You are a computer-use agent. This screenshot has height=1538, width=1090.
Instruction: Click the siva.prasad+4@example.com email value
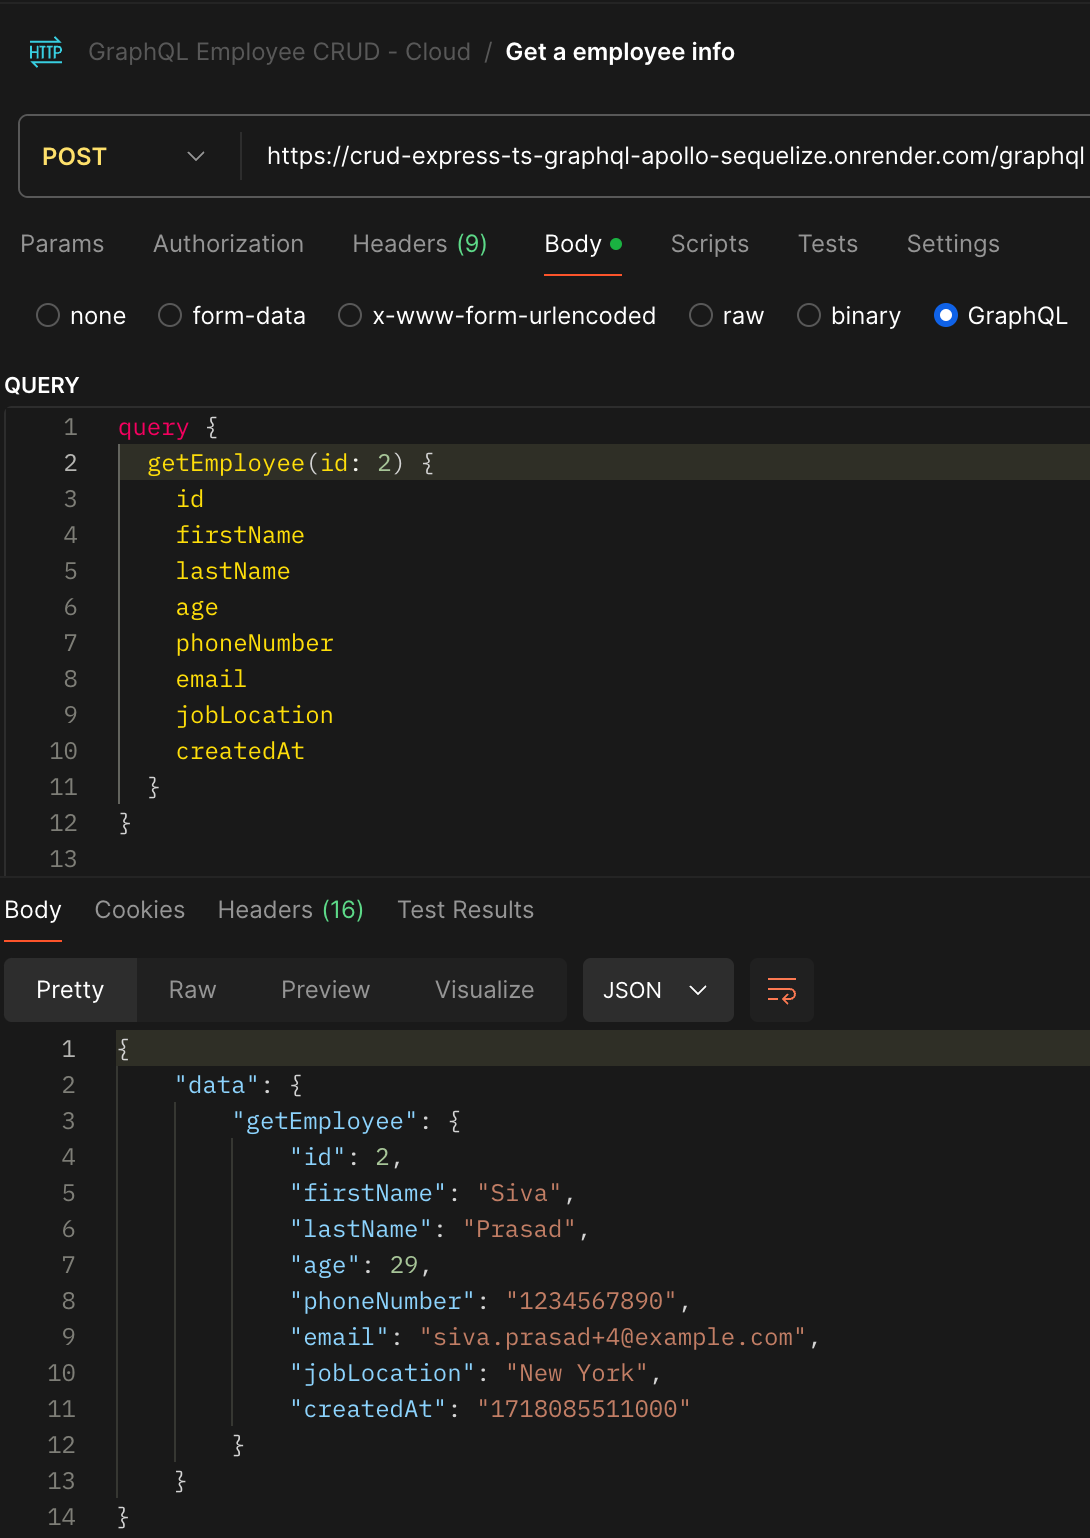(x=613, y=1337)
